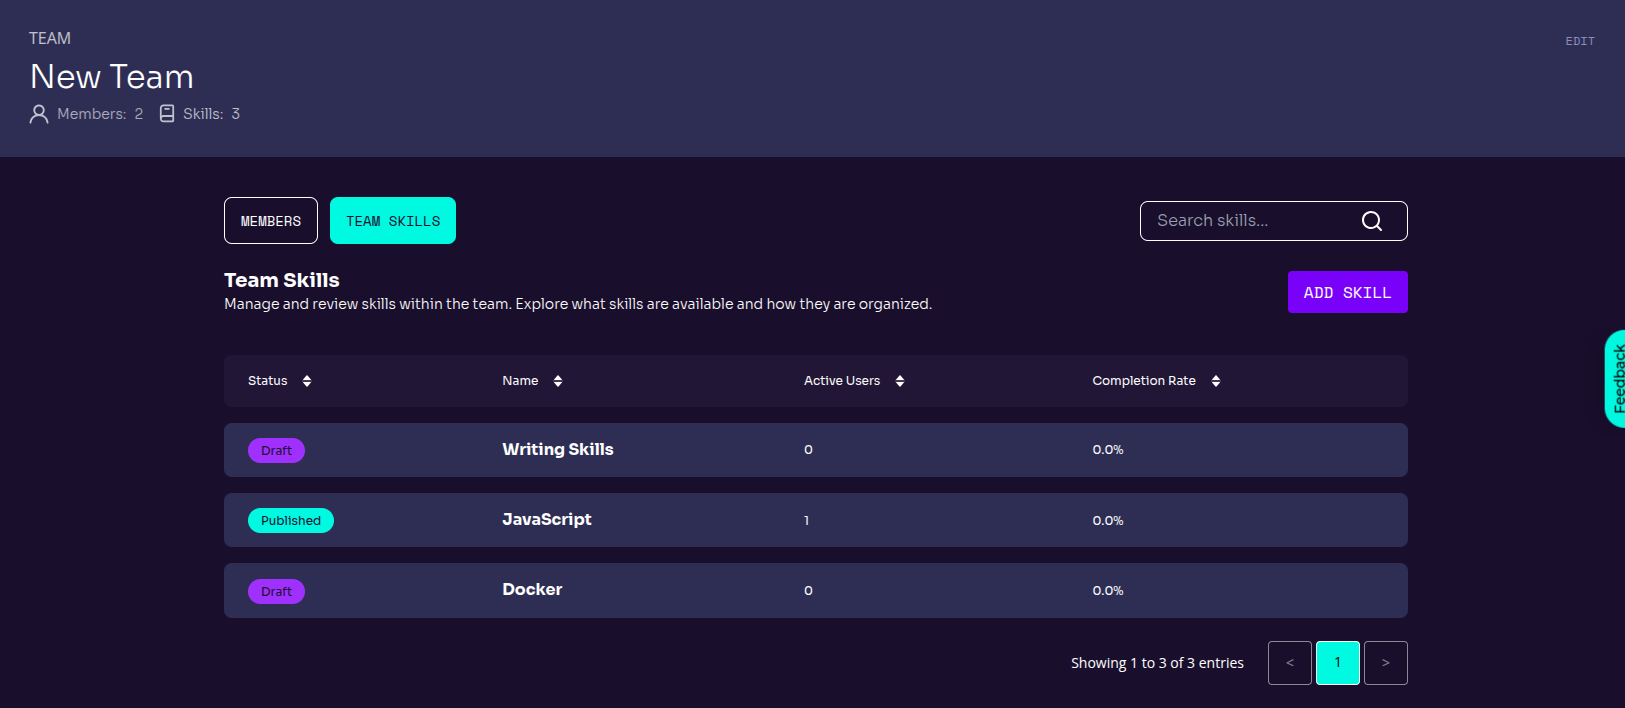
Task: Focus the Search skills input field
Action: 1250,221
